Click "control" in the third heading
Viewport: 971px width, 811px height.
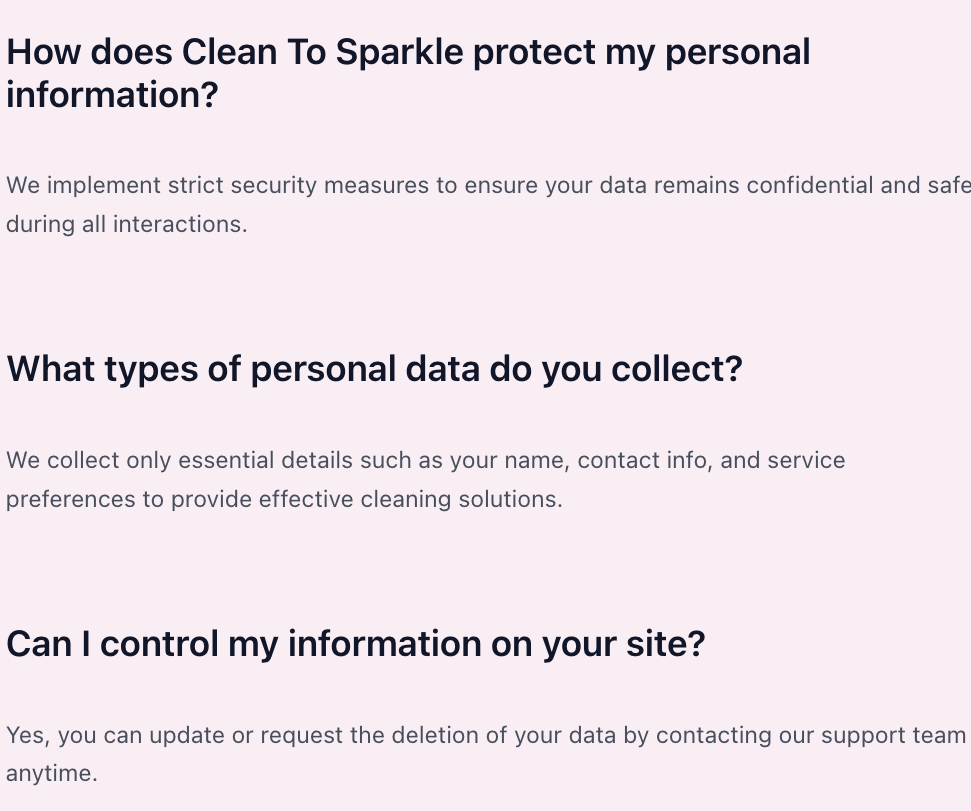point(159,644)
